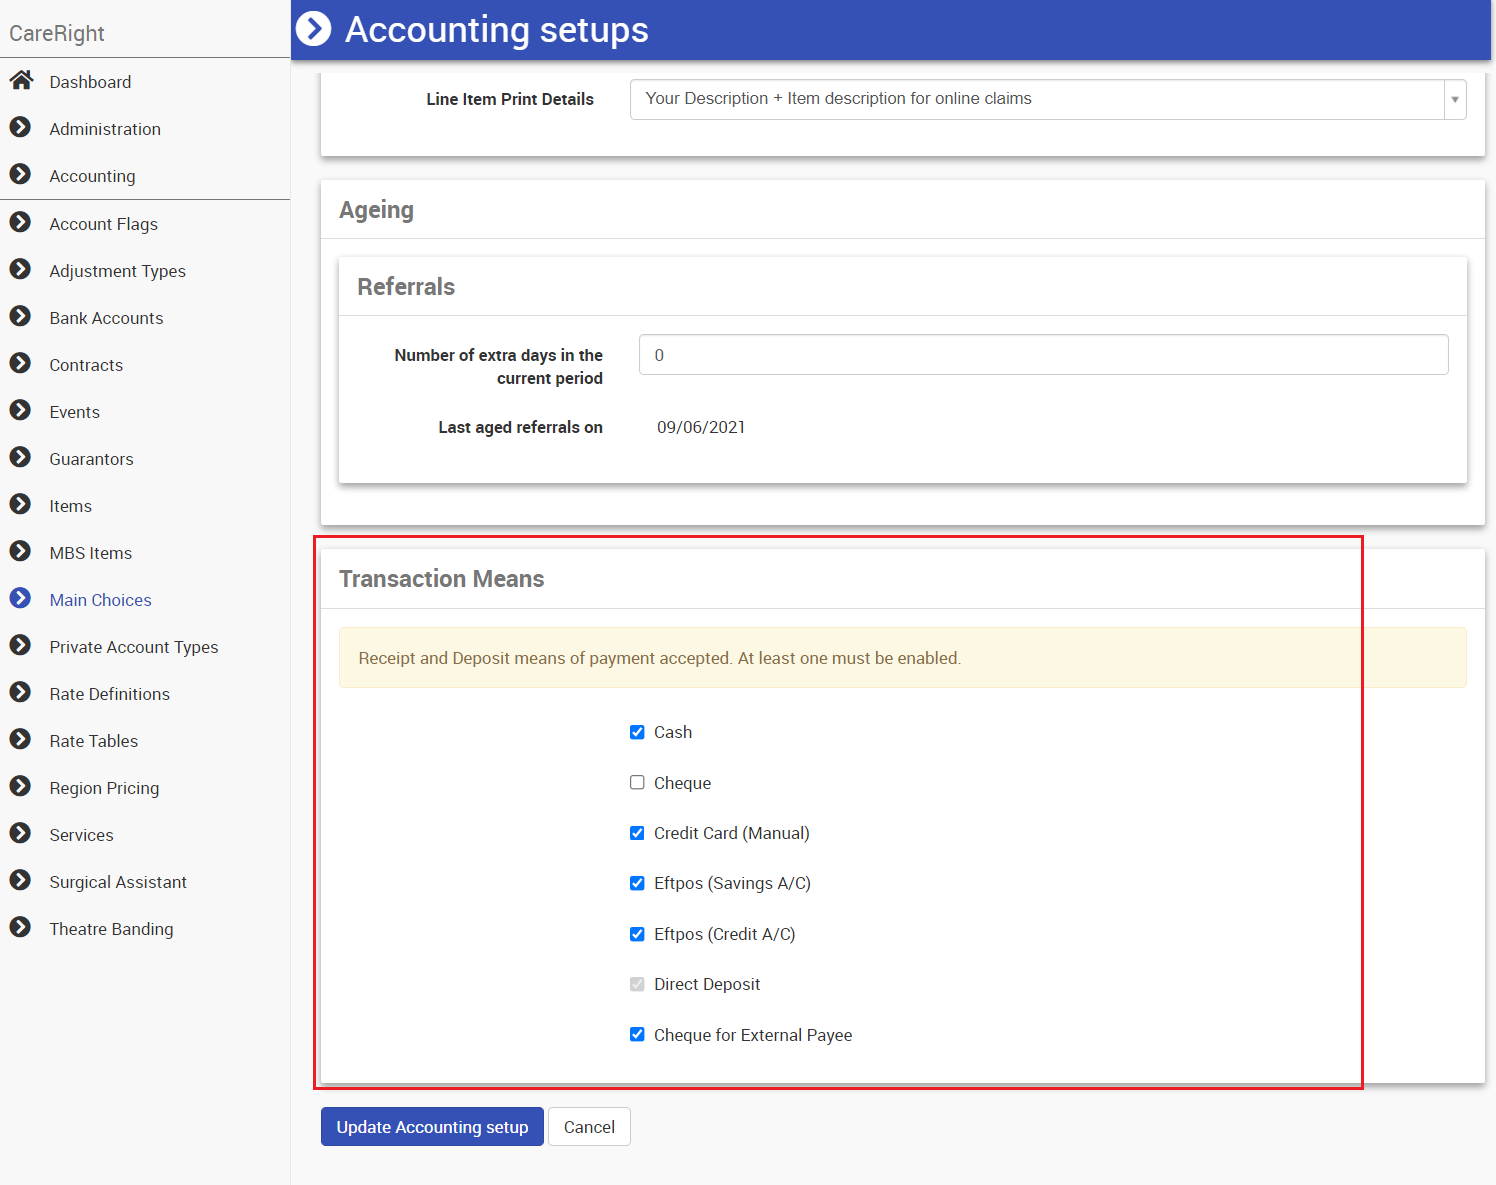Uncheck the Cash checkbox

coord(637,732)
